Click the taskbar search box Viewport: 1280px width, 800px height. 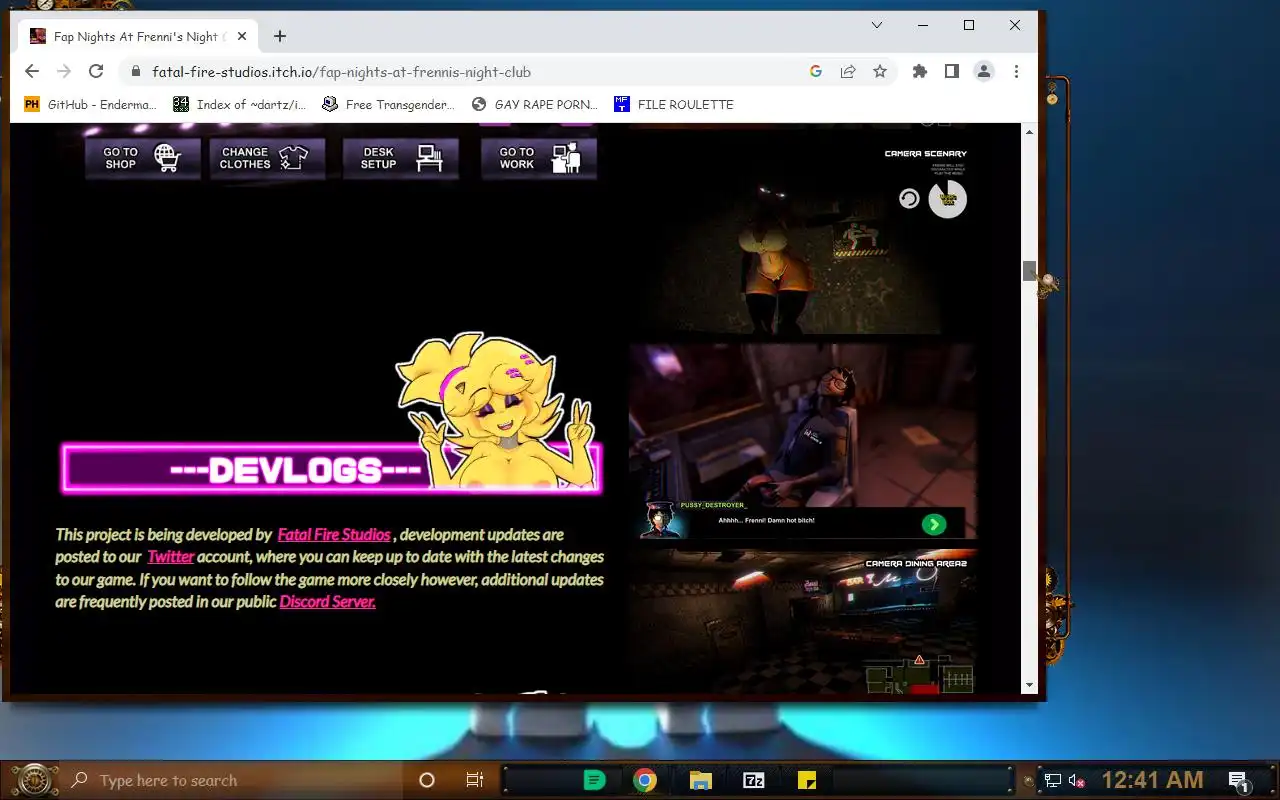point(230,780)
